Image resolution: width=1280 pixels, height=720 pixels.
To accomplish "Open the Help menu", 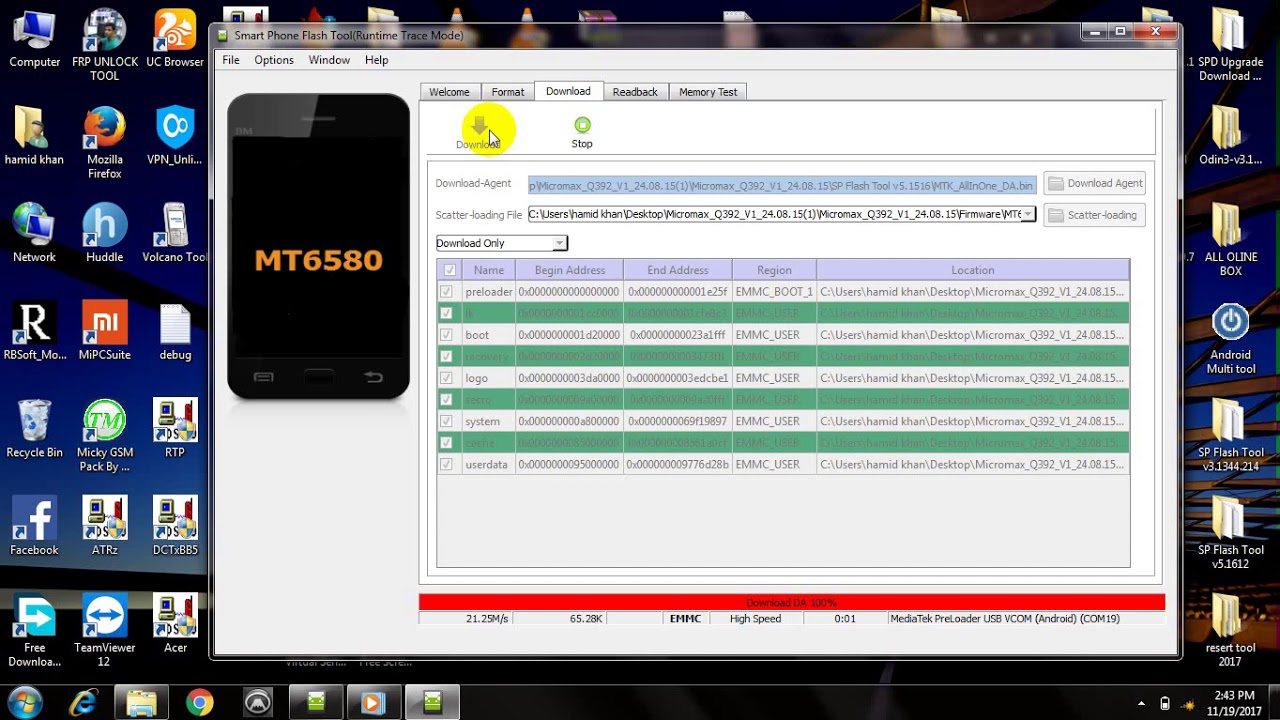I will pyautogui.click(x=377, y=60).
